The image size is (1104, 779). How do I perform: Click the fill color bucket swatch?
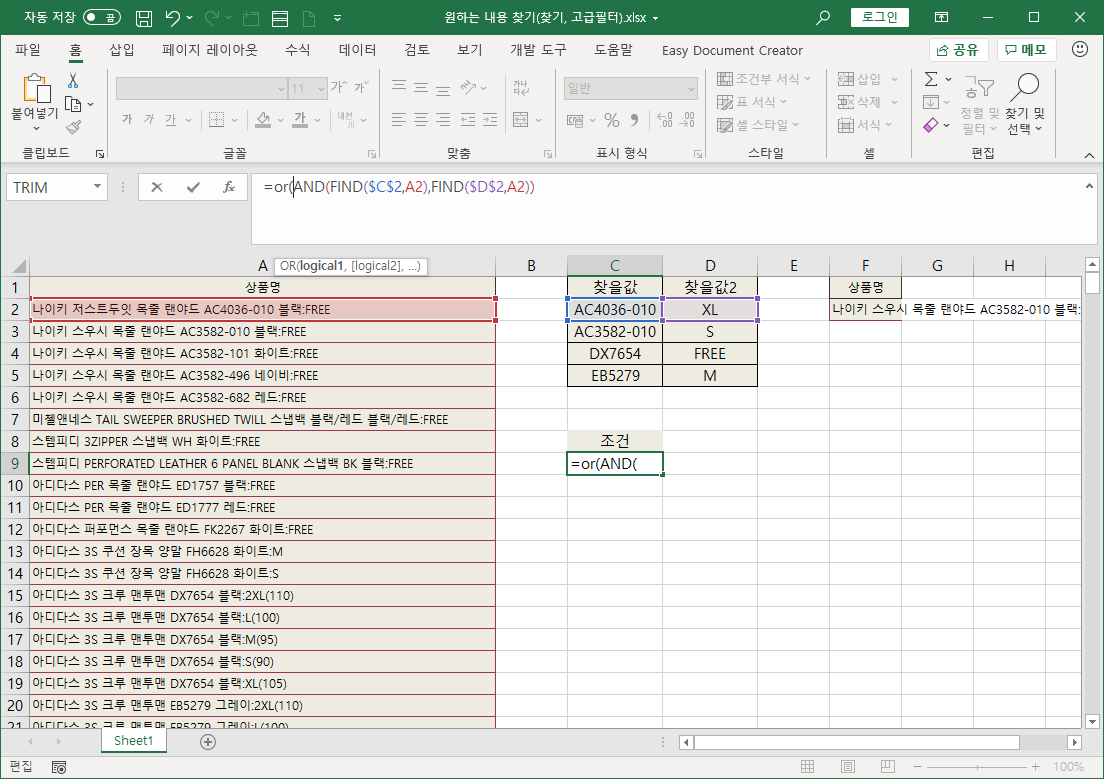coord(263,120)
